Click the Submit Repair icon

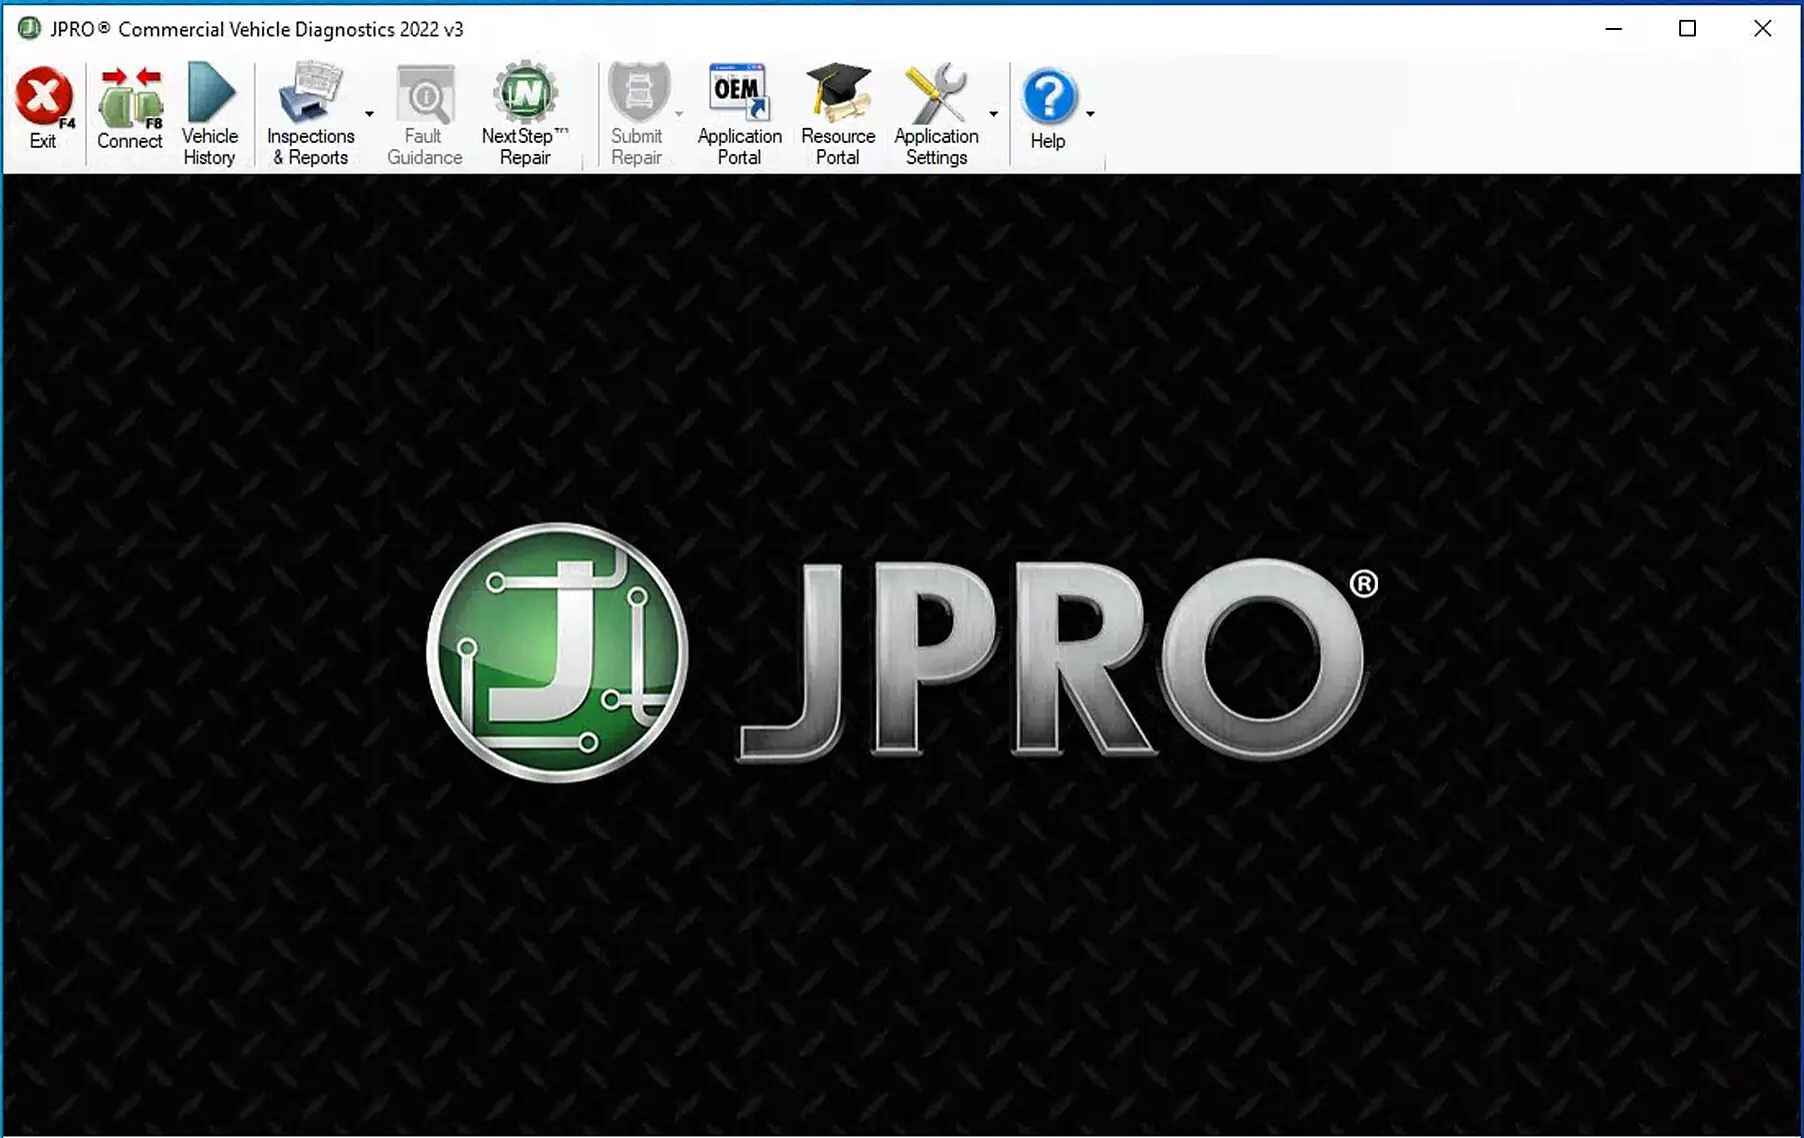click(x=637, y=93)
